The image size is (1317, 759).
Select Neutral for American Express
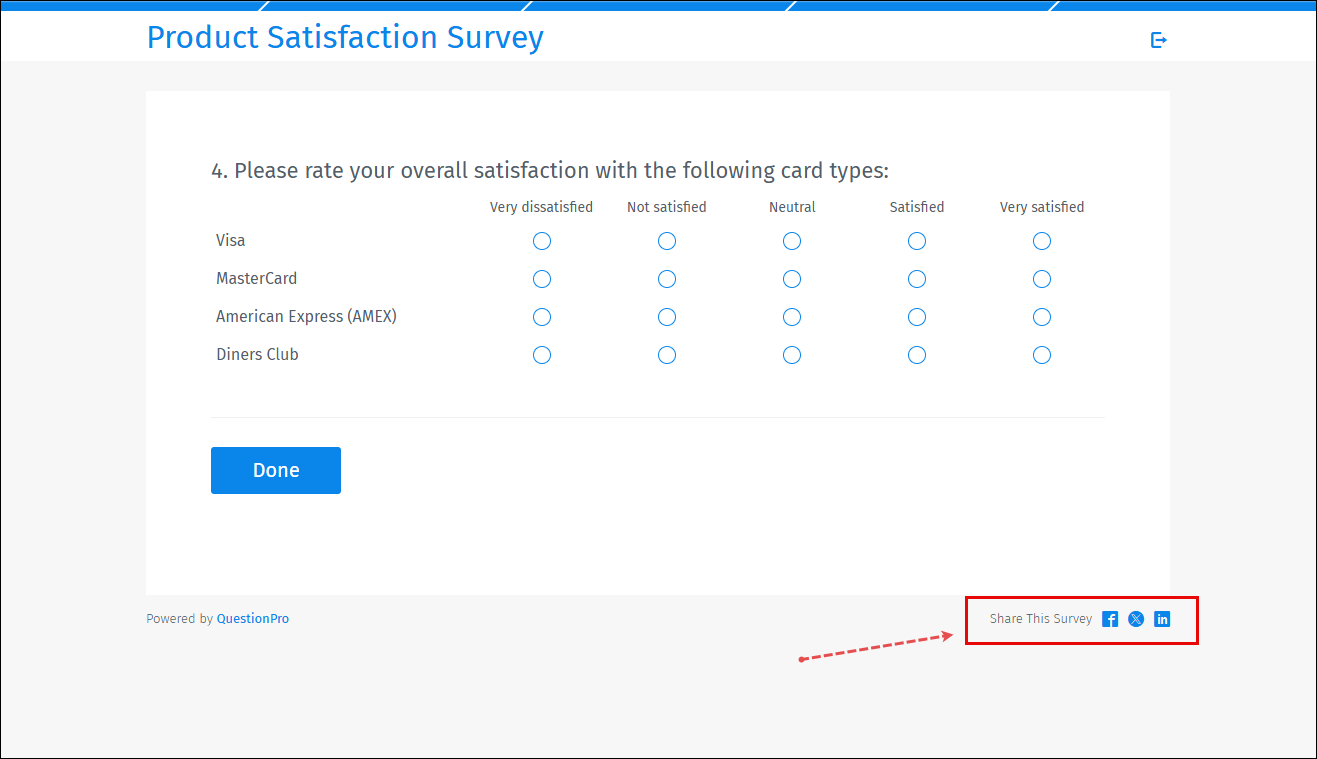pyautogui.click(x=792, y=317)
